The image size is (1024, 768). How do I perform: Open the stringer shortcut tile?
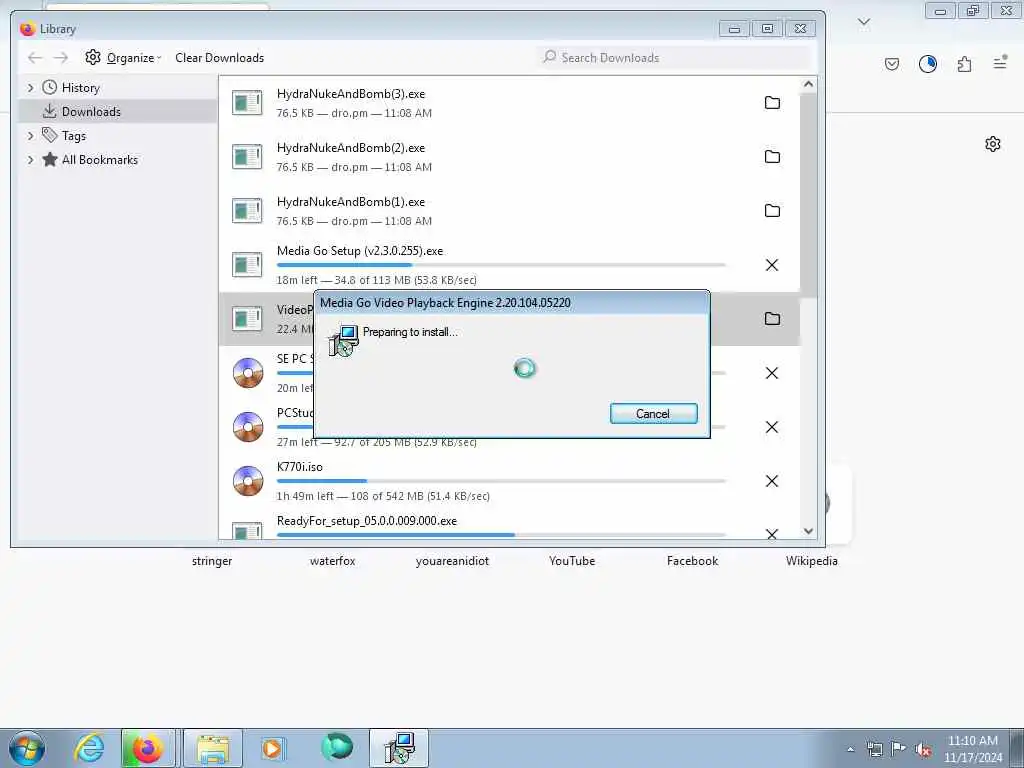[x=212, y=561]
